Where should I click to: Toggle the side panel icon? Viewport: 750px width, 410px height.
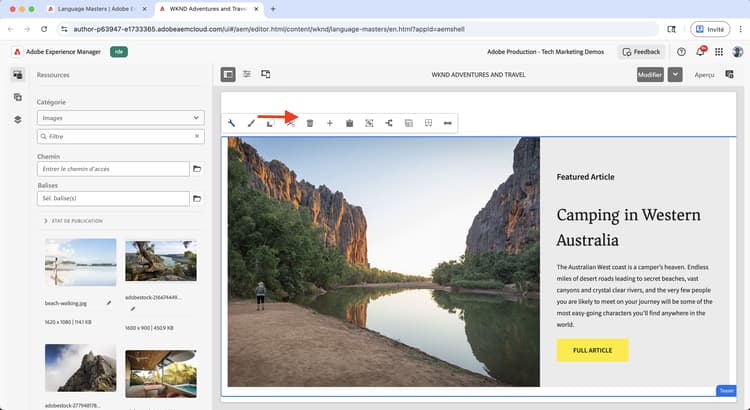[x=228, y=75]
